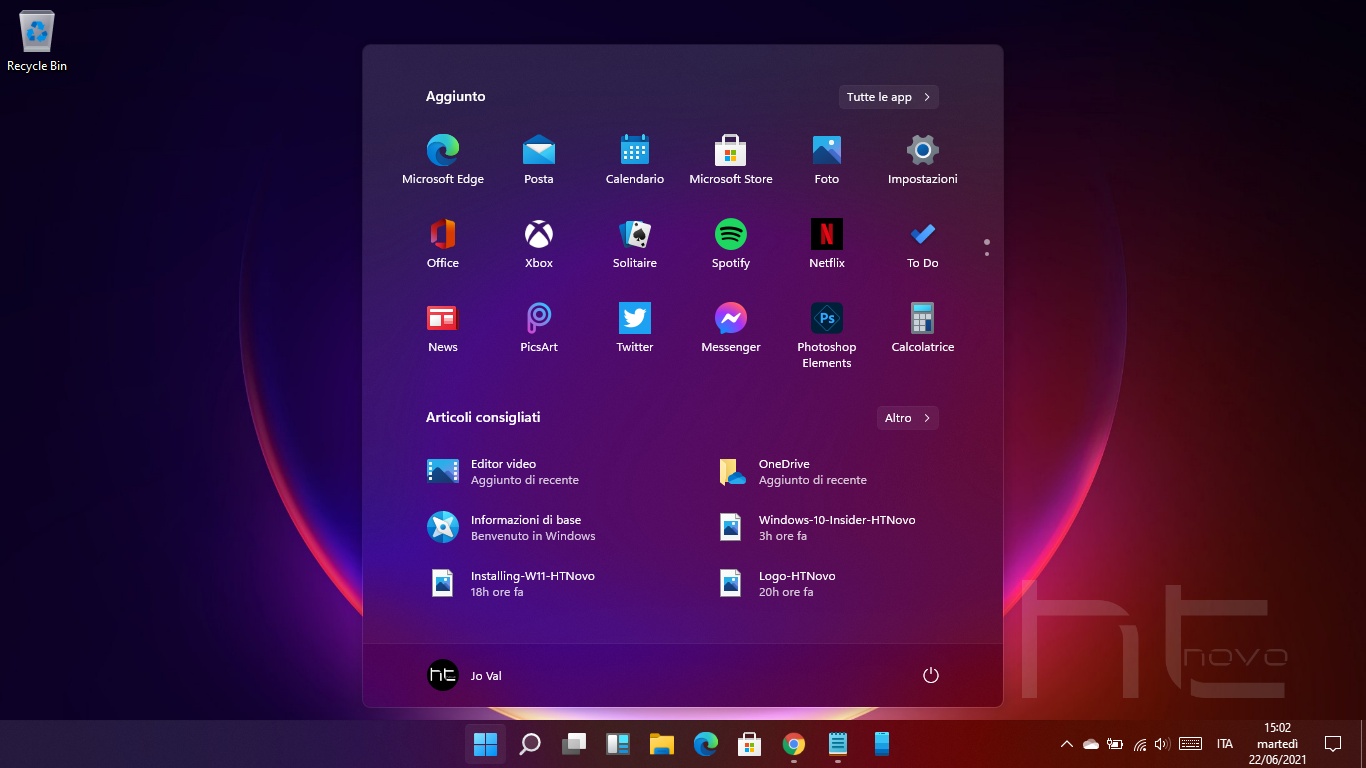Screen dimensions: 1366x768
Task: Open the volume speaker tray icon
Action: (1162, 744)
